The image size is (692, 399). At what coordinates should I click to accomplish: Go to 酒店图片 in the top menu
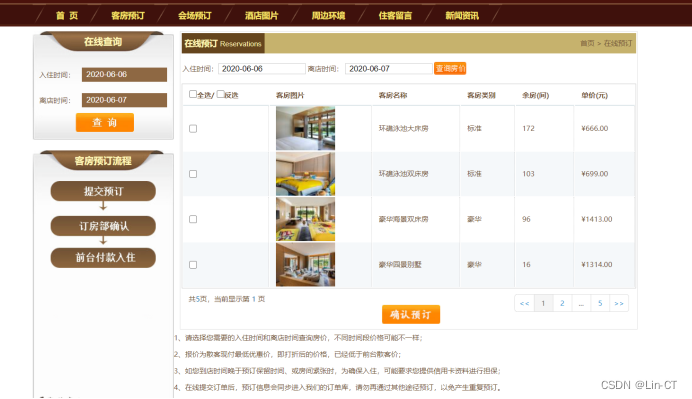tap(262, 15)
